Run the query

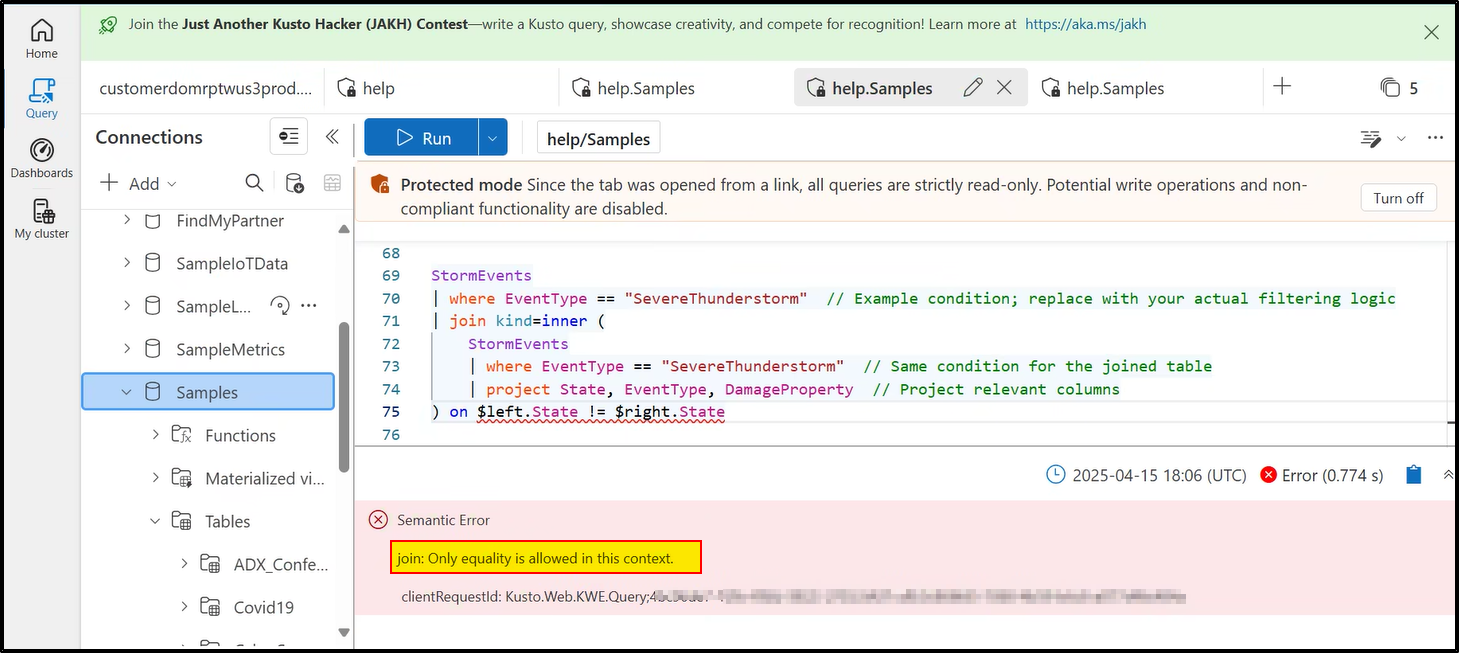(421, 138)
